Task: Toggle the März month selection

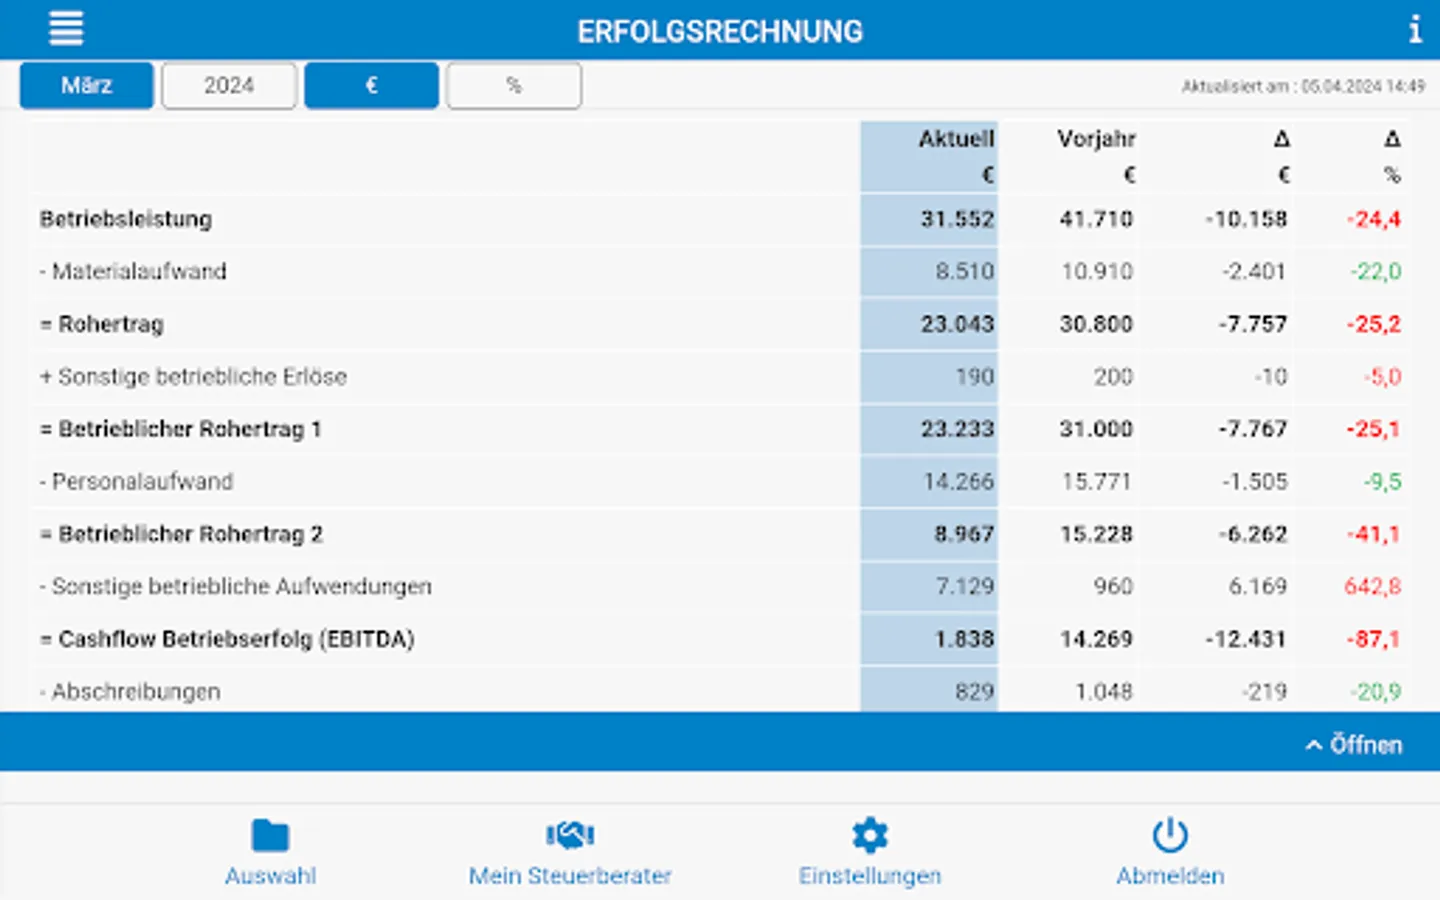Action: tap(86, 85)
